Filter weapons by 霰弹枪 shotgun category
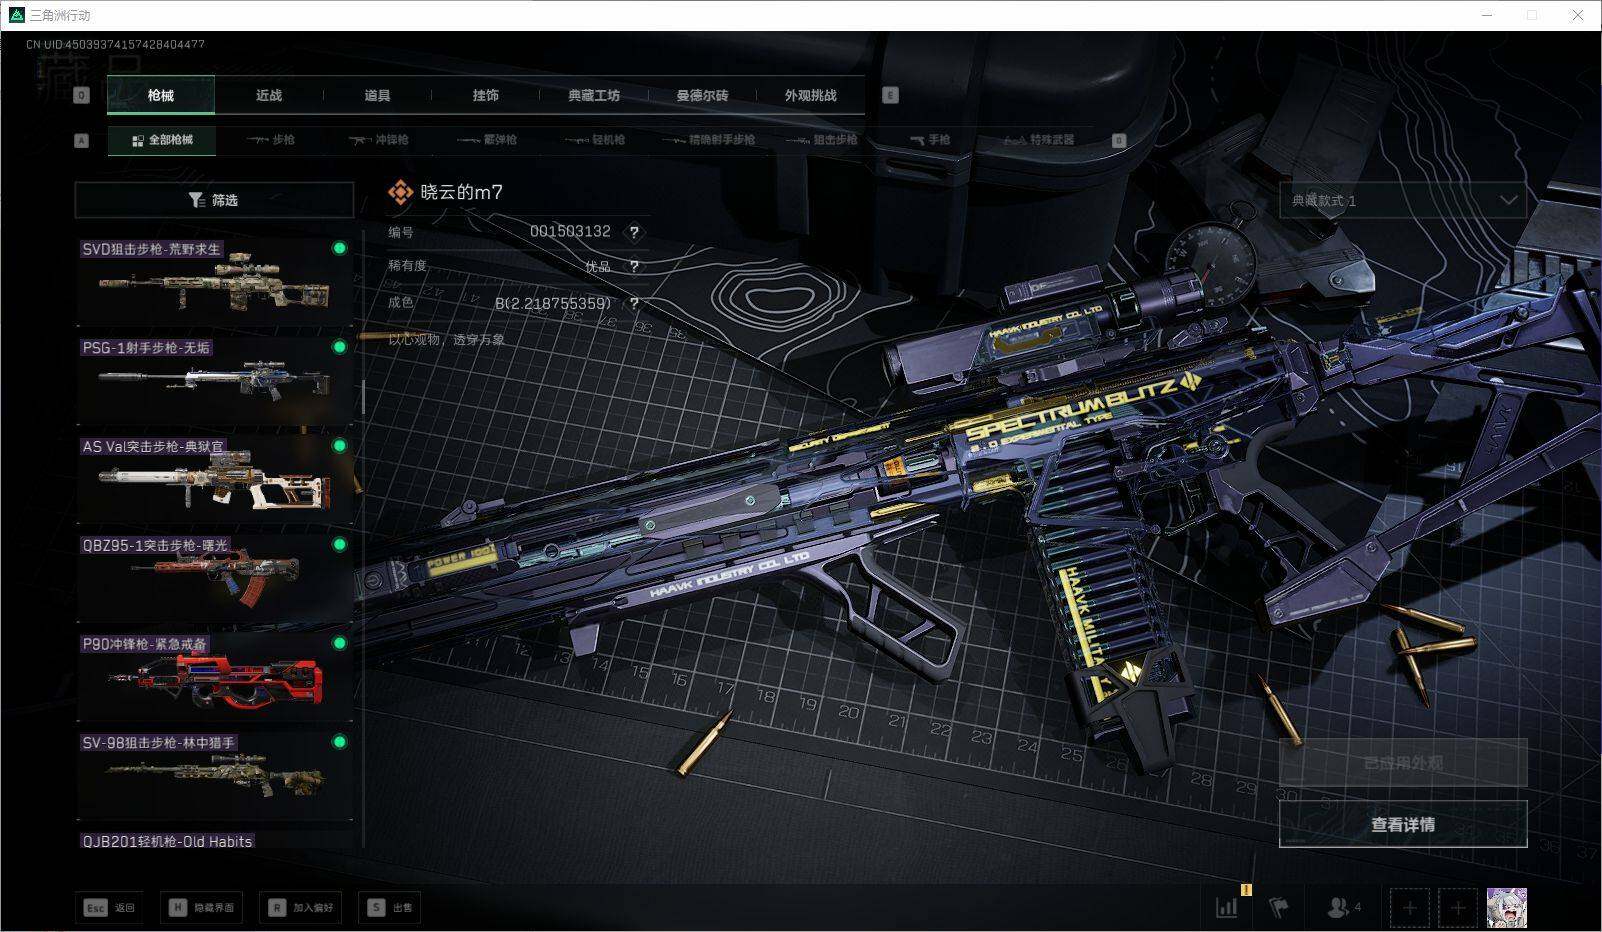This screenshot has width=1602, height=932. (487, 140)
